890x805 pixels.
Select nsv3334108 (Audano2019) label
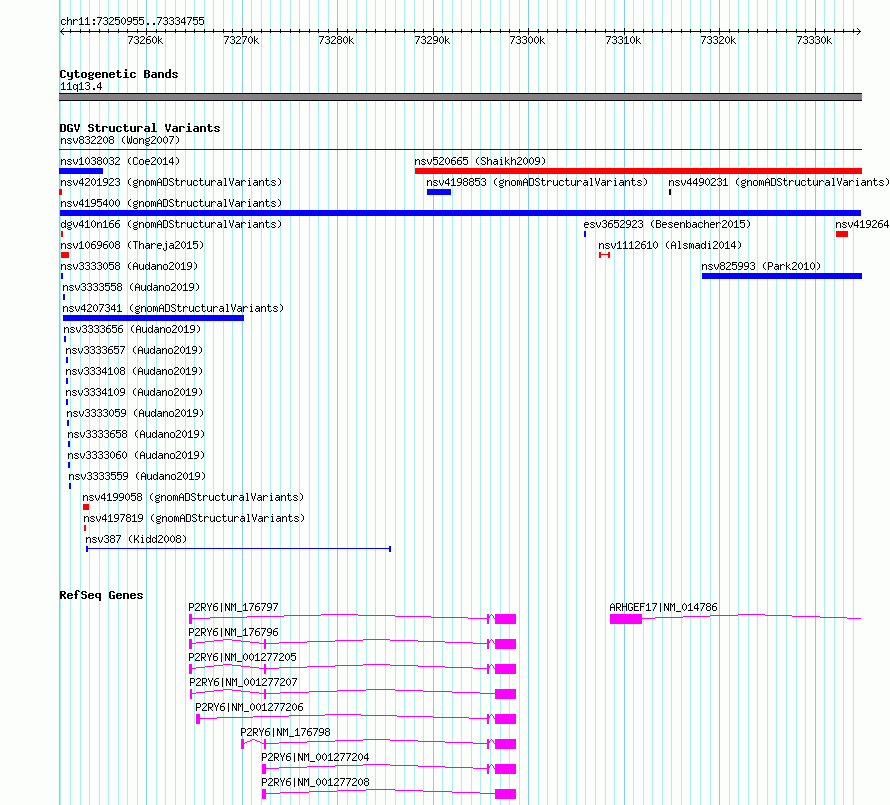point(134,371)
